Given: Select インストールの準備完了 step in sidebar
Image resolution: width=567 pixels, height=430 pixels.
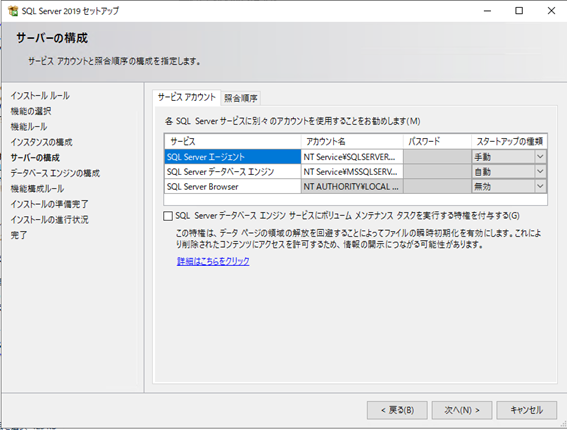Looking at the screenshot, I should tap(49, 204).
